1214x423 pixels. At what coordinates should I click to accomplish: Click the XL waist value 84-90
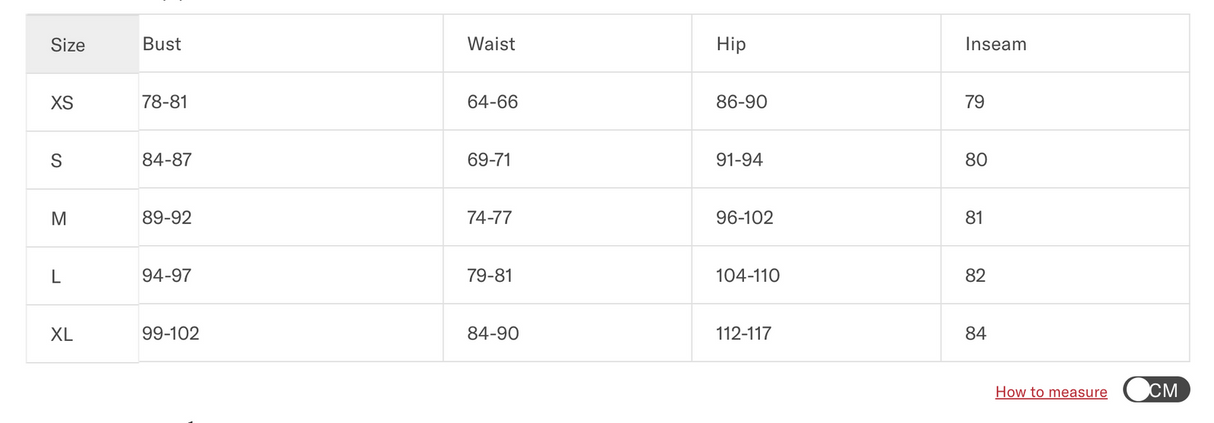(493, 334)
